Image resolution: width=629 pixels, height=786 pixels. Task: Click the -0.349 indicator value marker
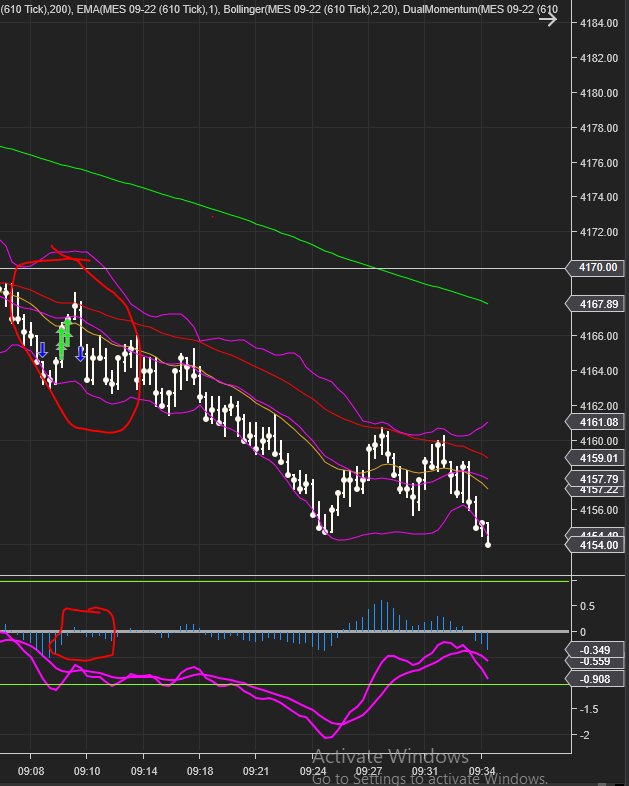pyautogui.click(x=594, y=650)
